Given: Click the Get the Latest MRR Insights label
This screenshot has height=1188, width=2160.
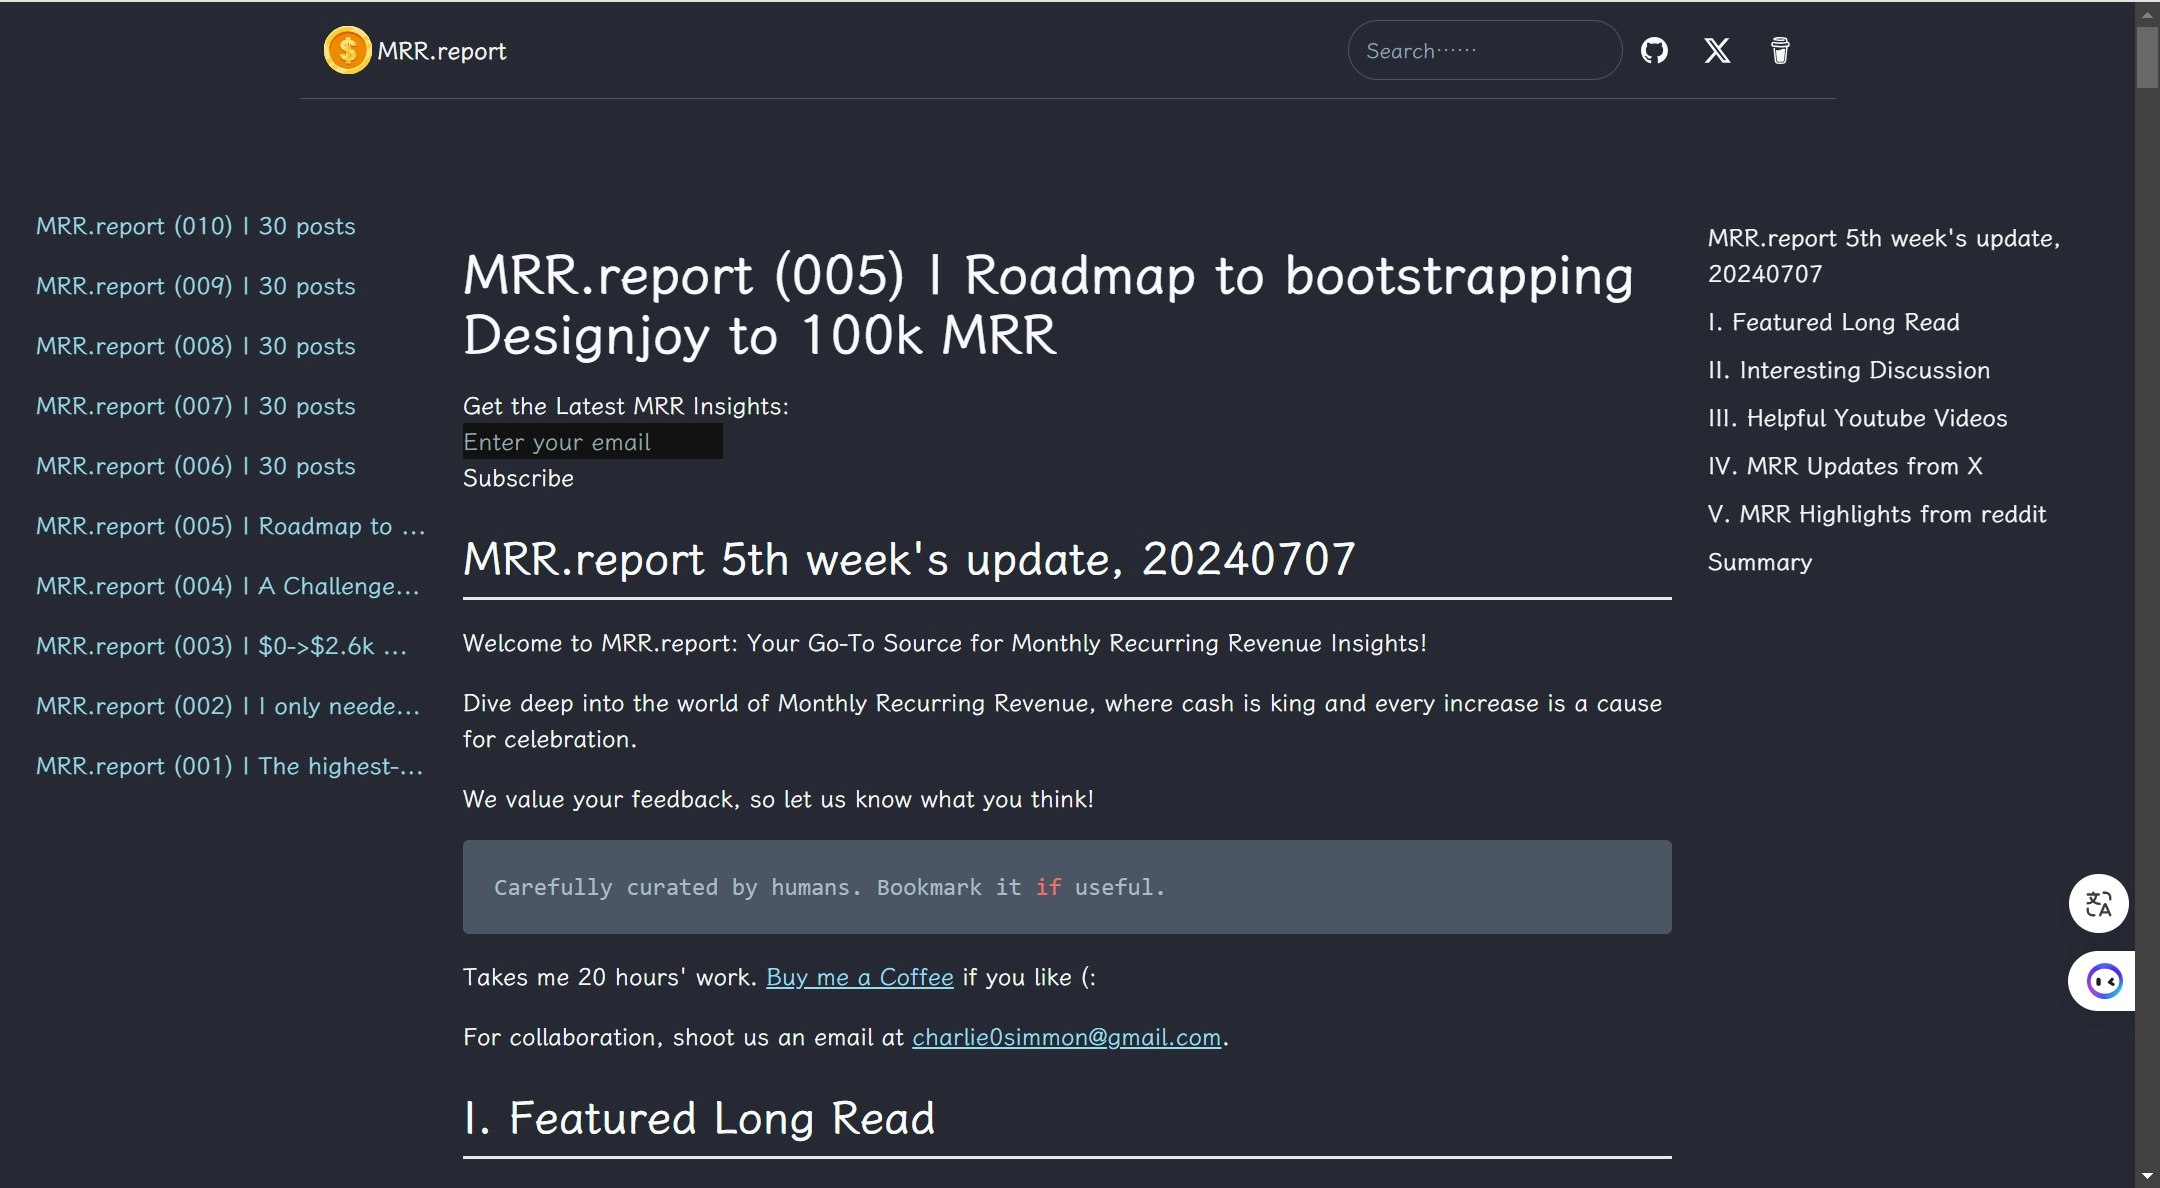Looking at the screenshot, I should click(626, 406).
